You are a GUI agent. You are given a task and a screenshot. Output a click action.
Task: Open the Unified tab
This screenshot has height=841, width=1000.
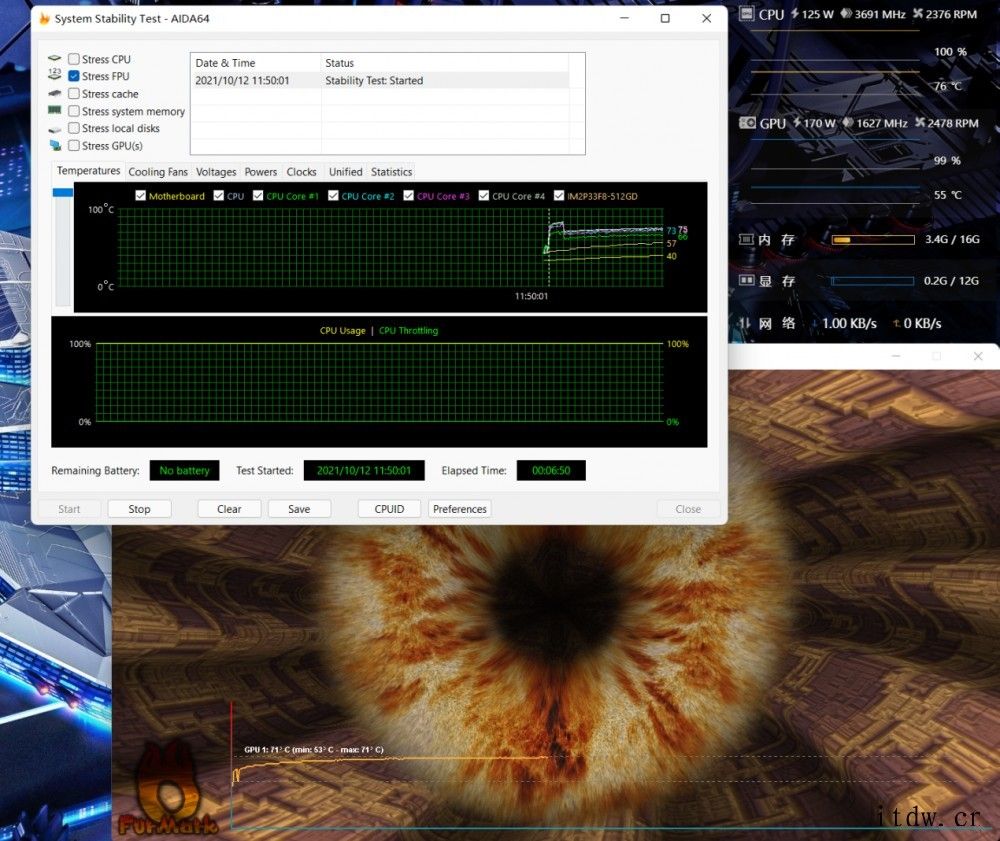click(x=345, y=172)
